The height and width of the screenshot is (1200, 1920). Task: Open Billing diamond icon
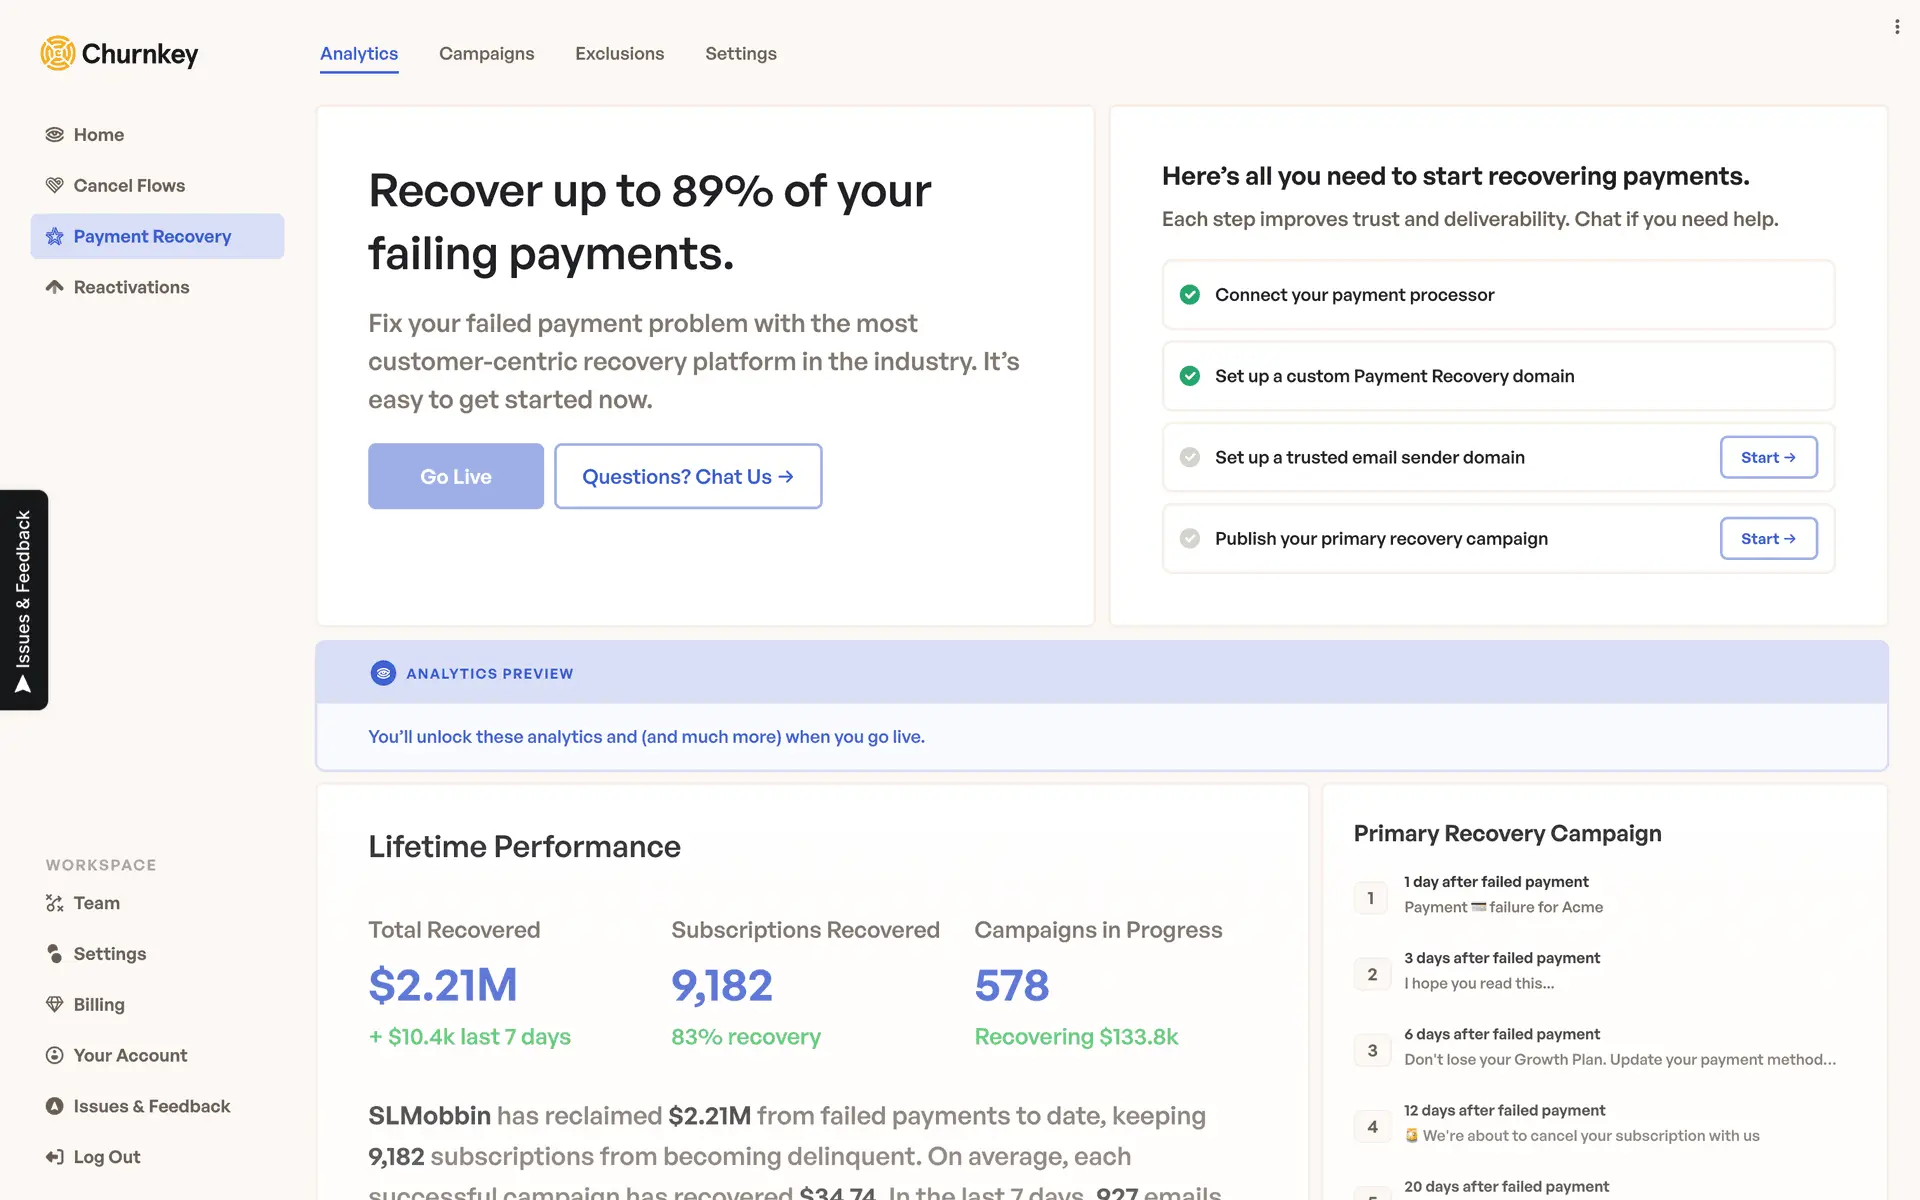(x=54, y=1004)
